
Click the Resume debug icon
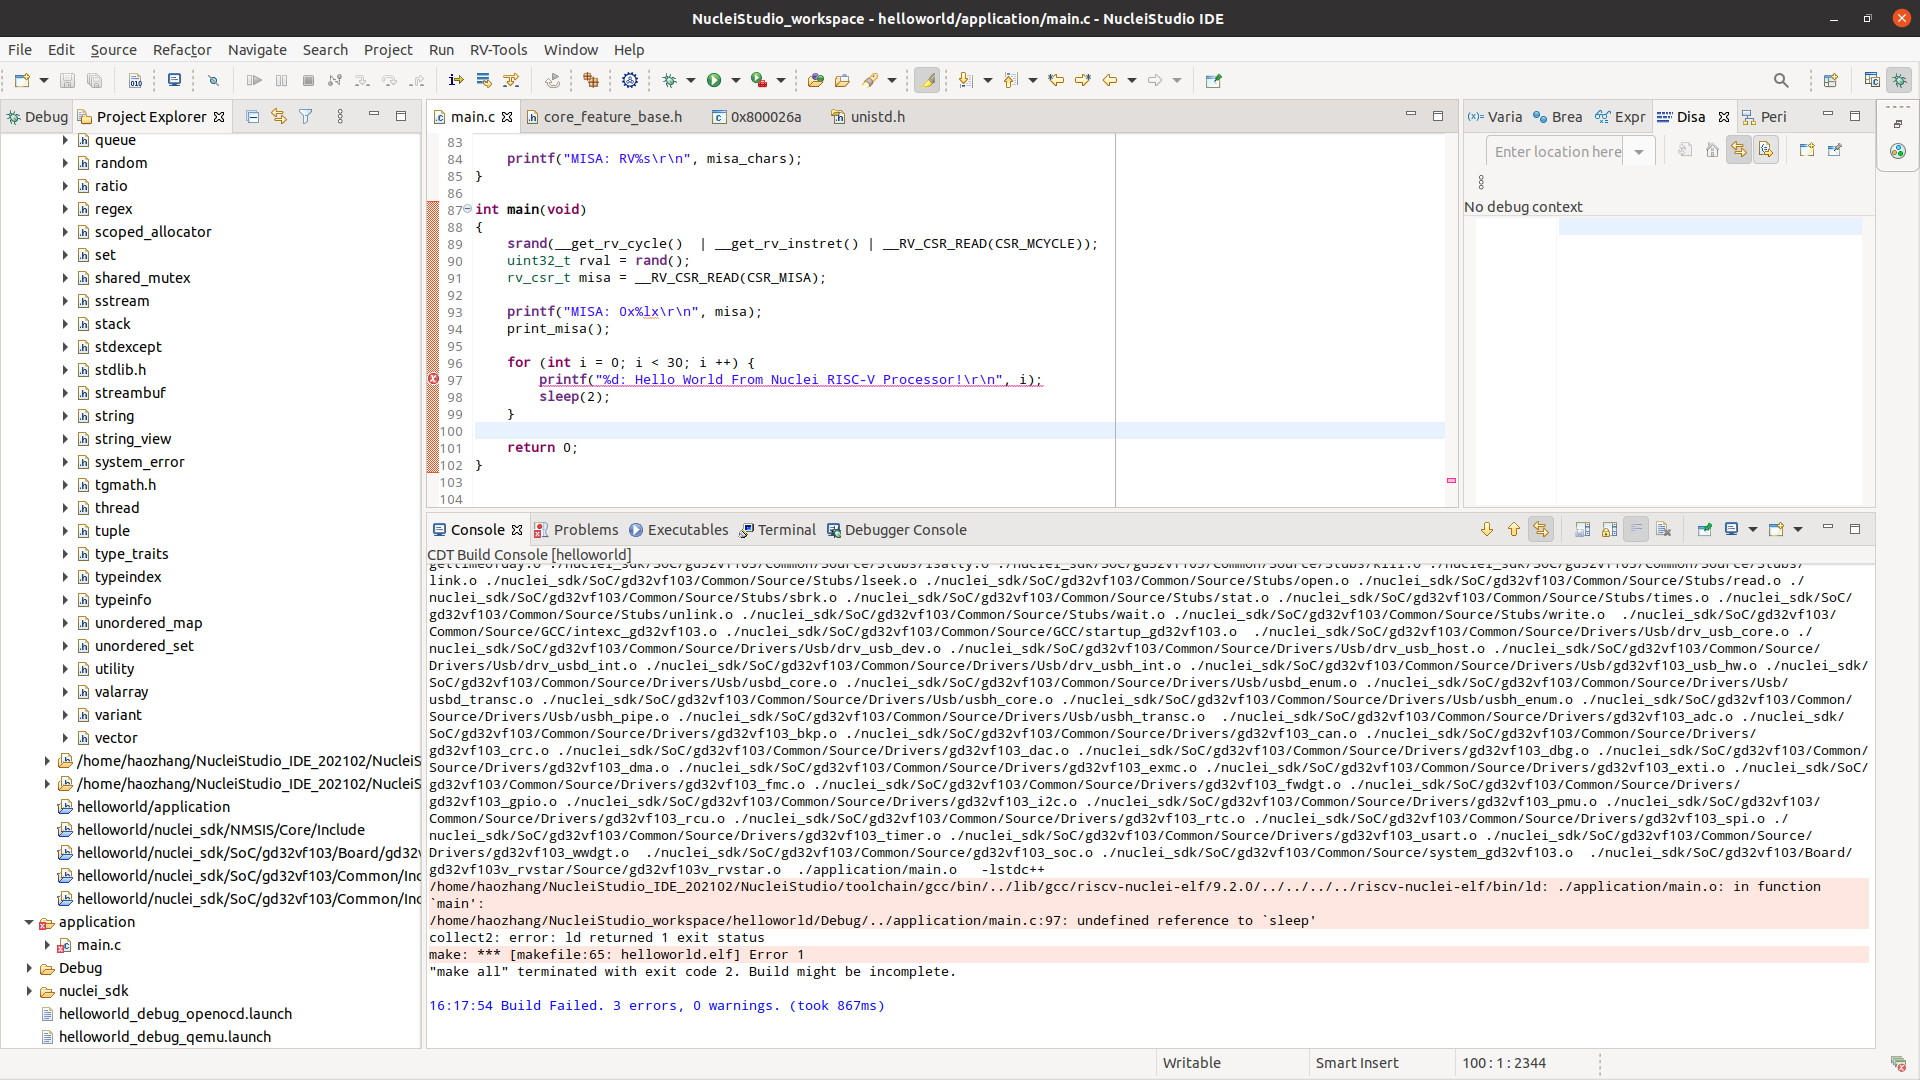point(254,81)
